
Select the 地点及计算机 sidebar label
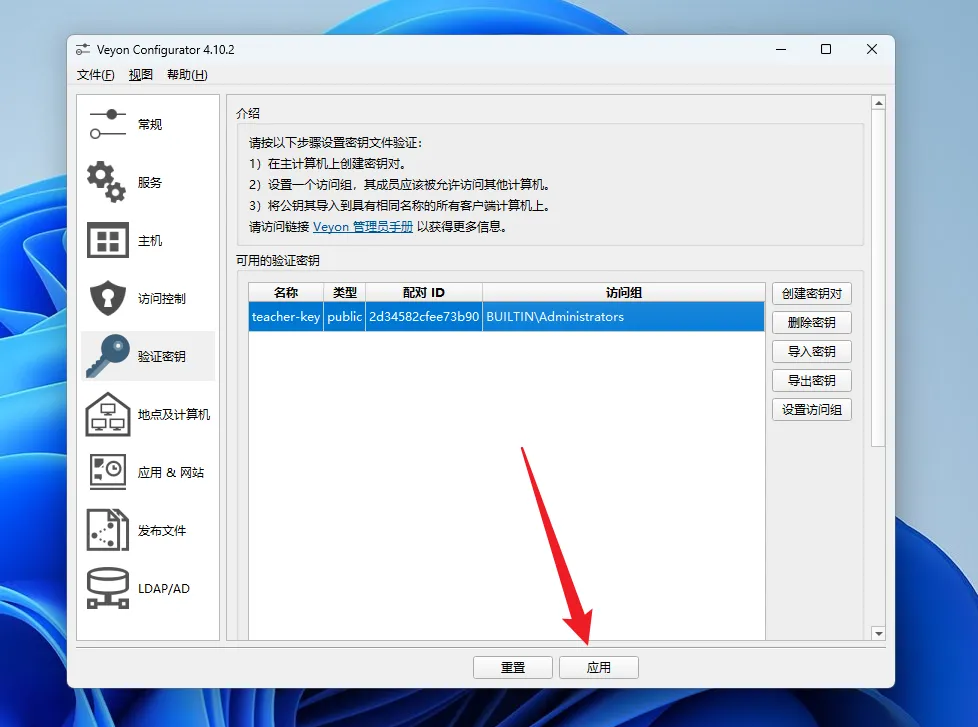pyautogui.click(x=174, y=415)
